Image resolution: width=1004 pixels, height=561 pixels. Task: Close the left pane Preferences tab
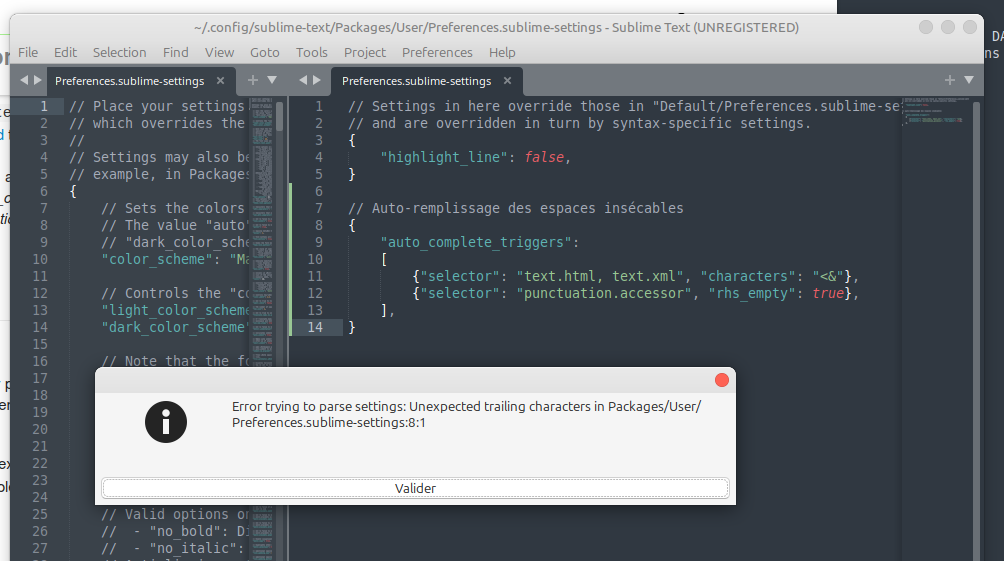click(x=220, y=81)
